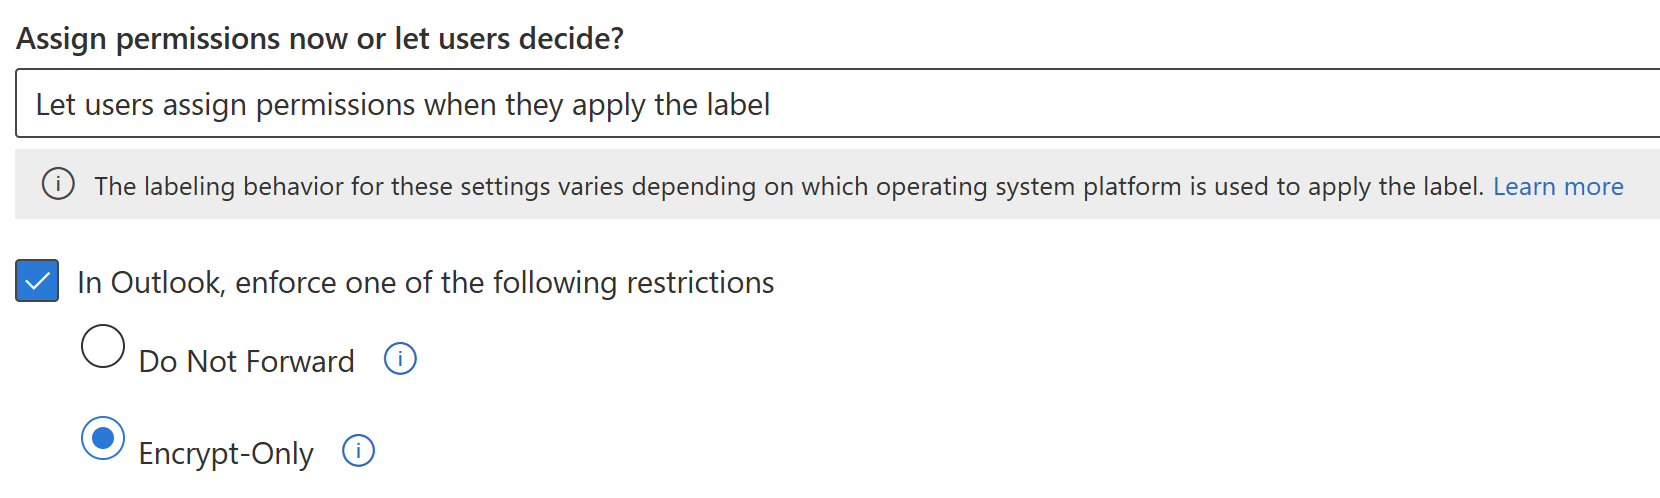
Task: Click the filled dot inside Encrypt-Only radio
Action: pos(103,438)
